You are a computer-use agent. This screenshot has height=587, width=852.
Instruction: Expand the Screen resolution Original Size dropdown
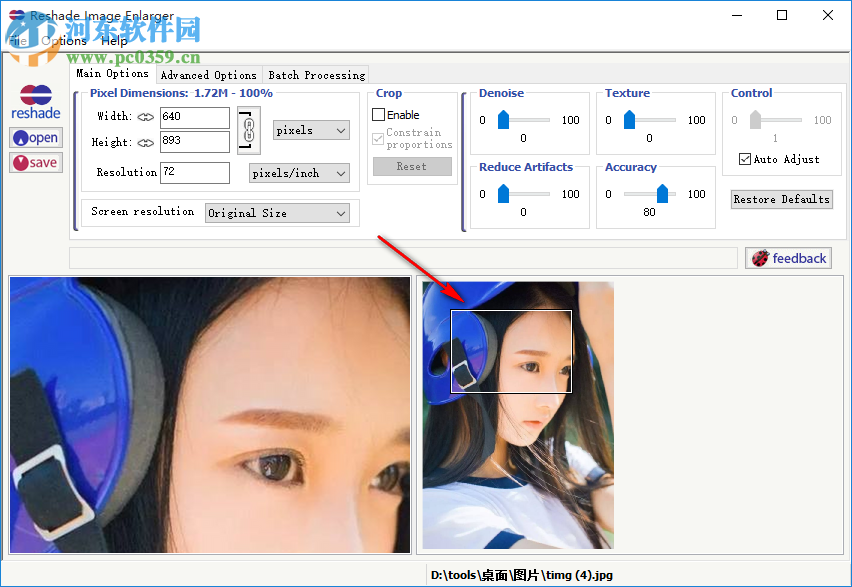[278, 212]
